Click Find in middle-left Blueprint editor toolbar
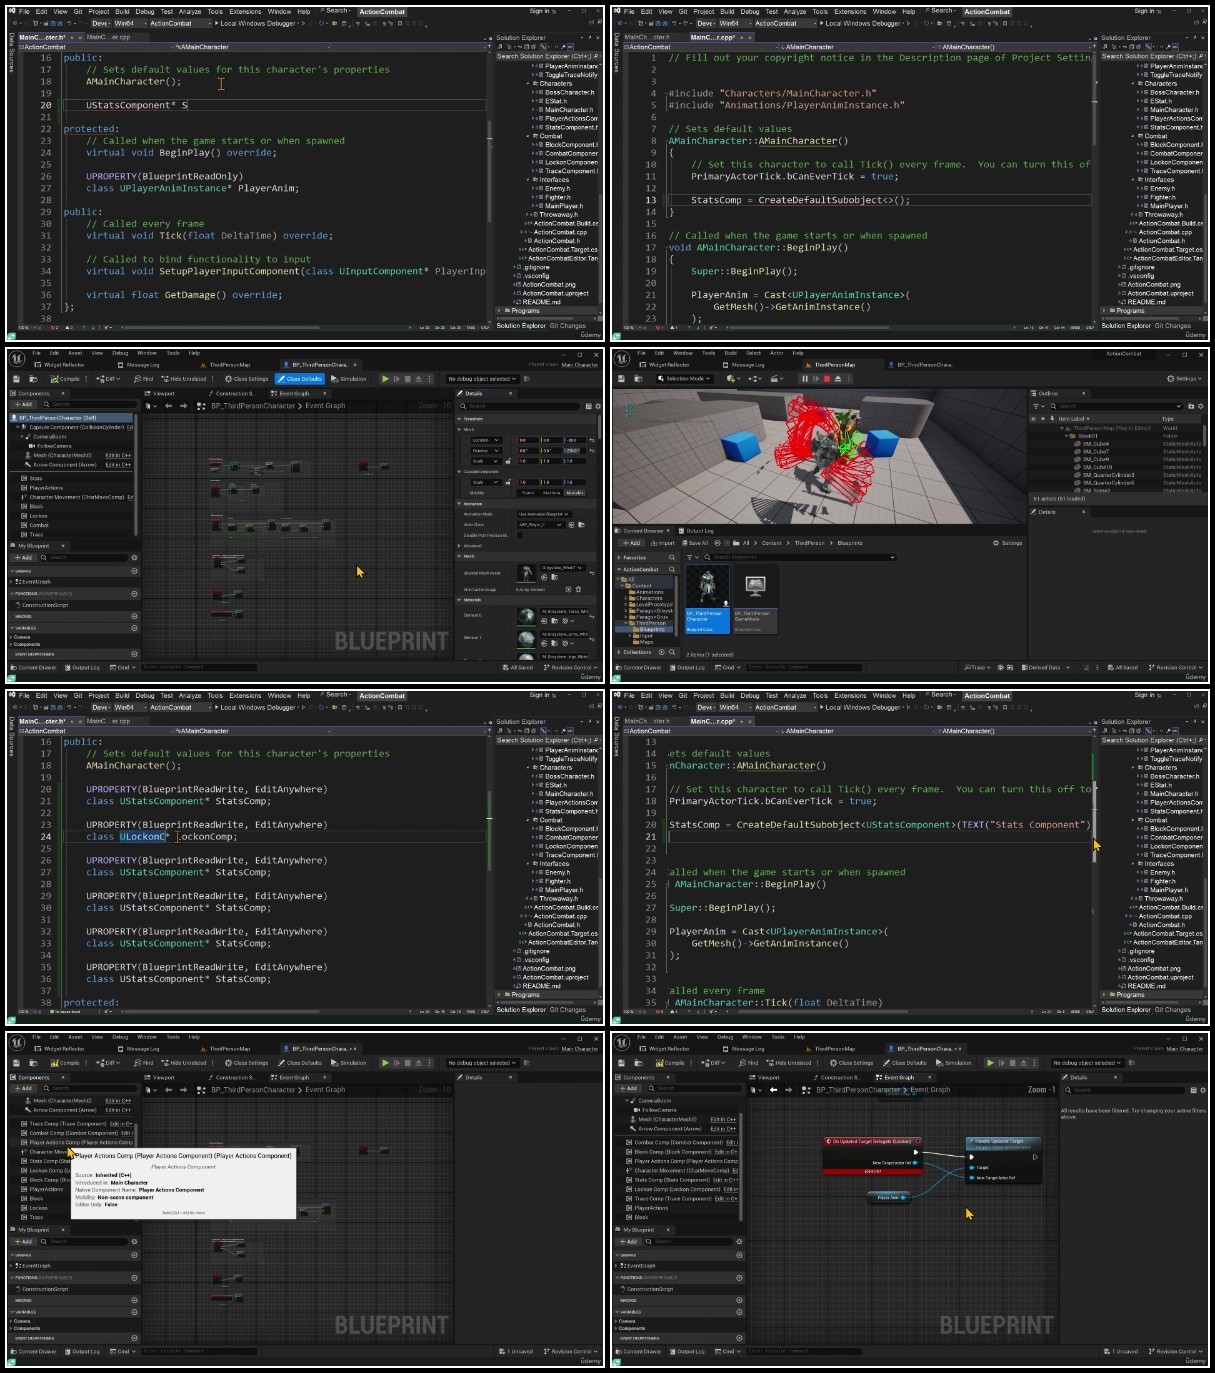 pos(142,379)
